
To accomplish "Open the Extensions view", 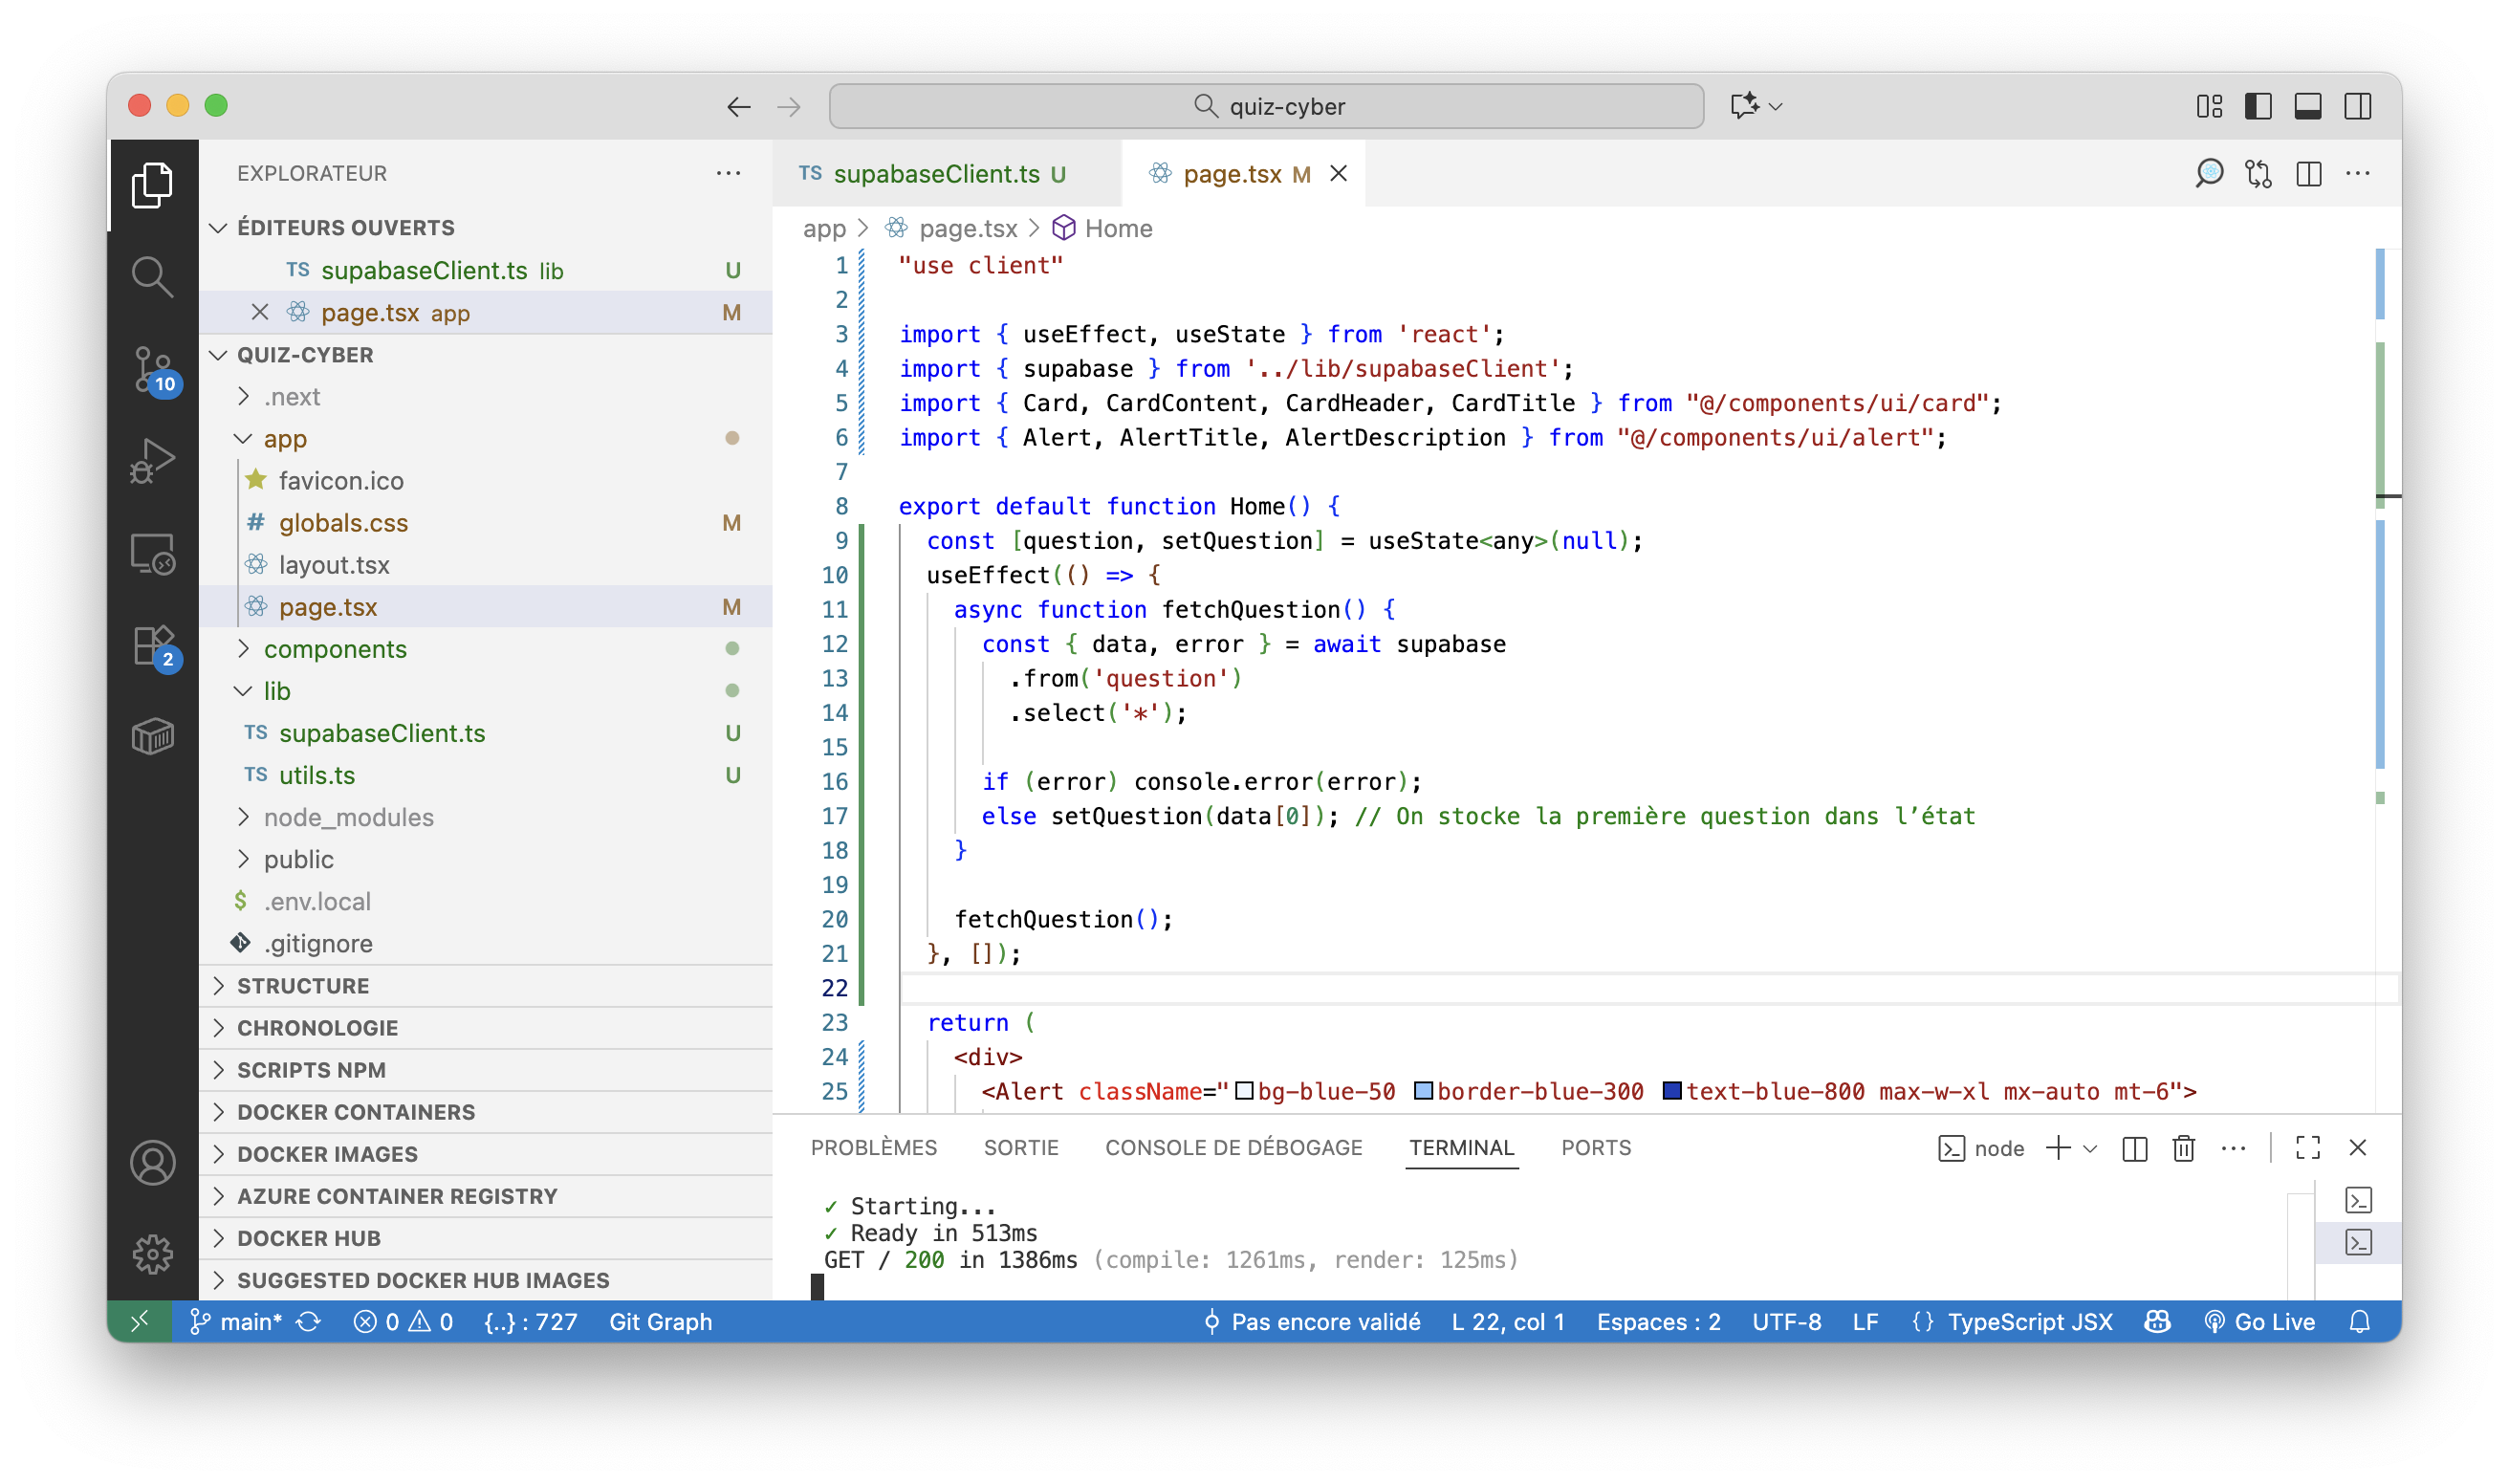I will [154, 645].
